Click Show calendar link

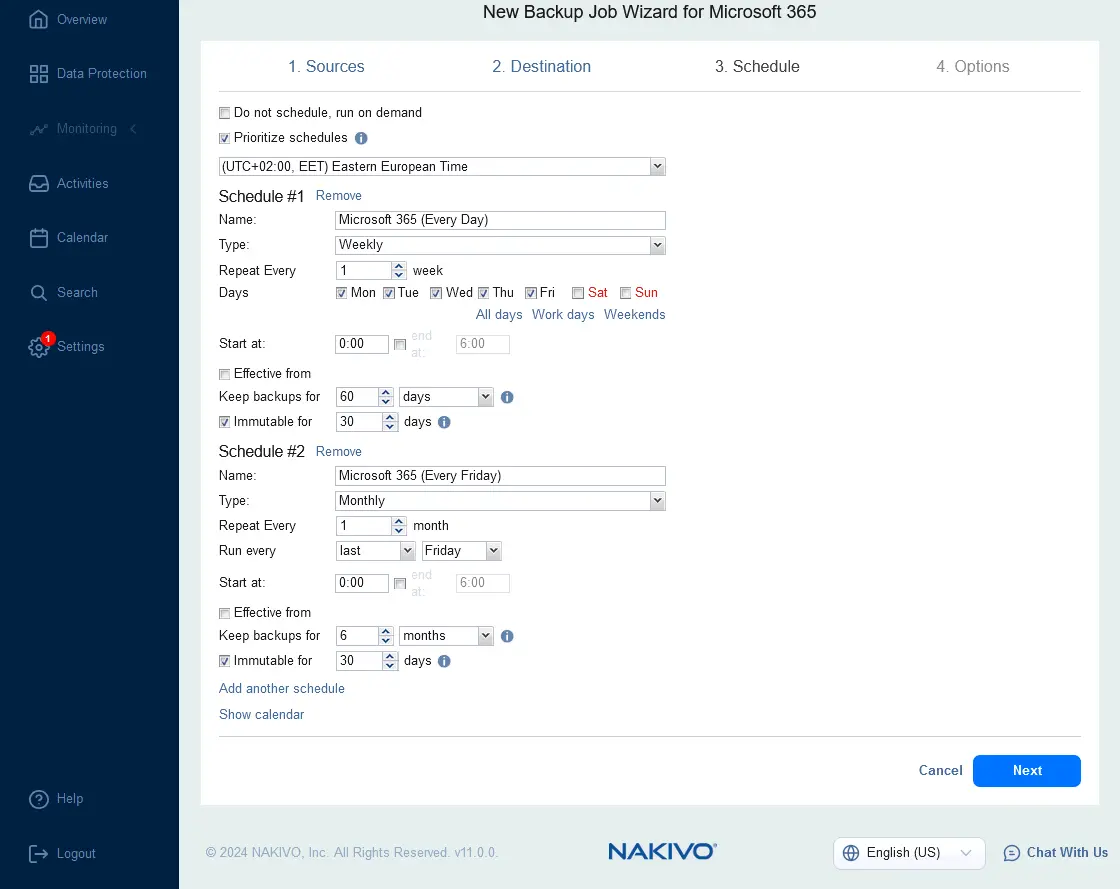[x=261, y=715]
